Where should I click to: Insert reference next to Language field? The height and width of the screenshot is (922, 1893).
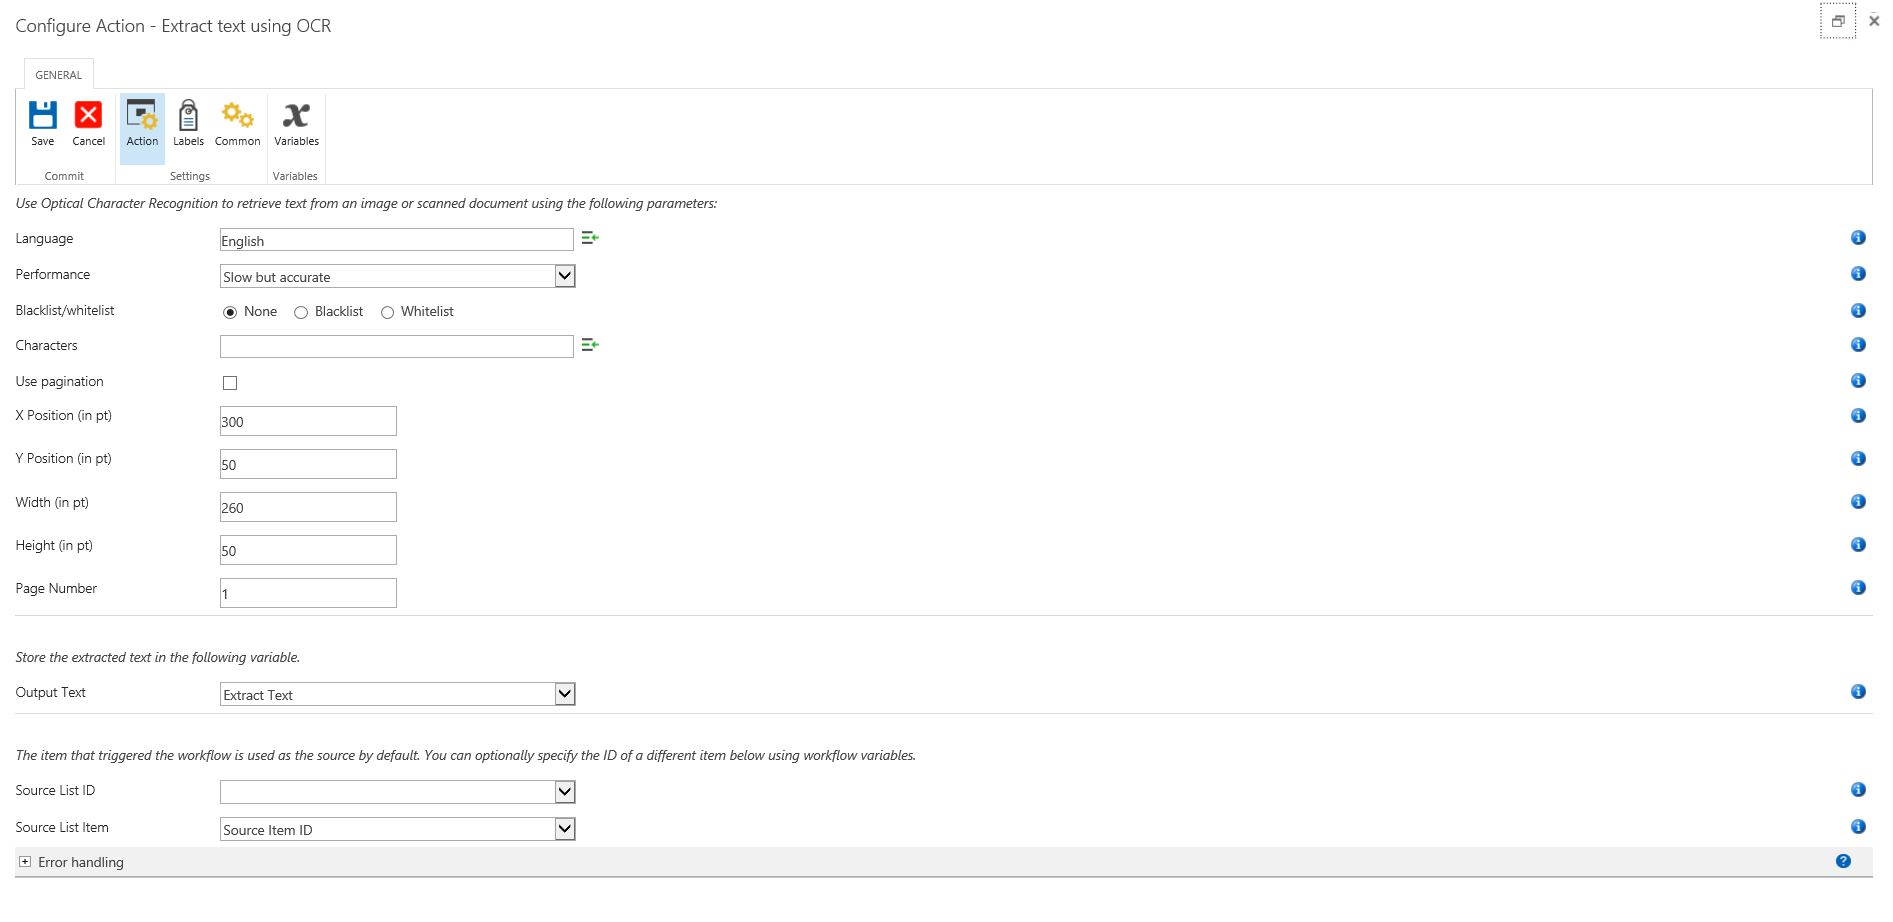click(590, 238)
